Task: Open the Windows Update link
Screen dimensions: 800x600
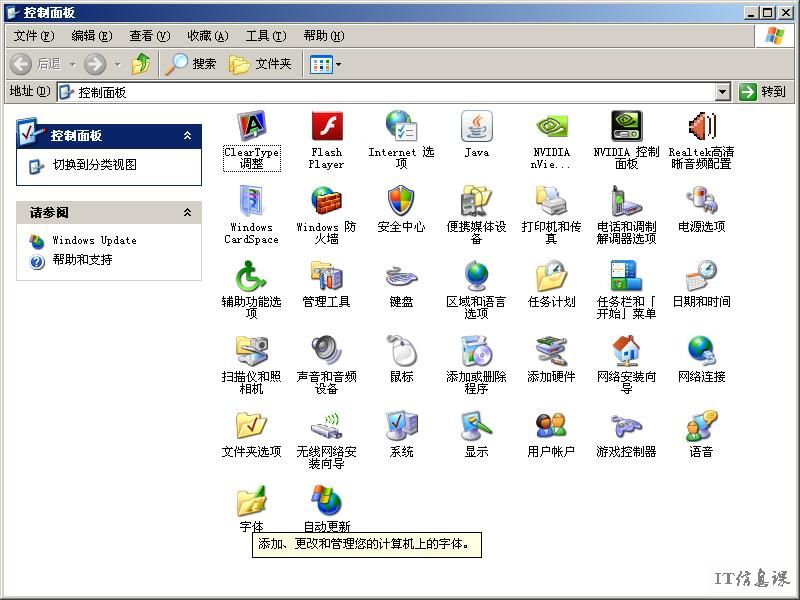Action: [x=94, y=240]
